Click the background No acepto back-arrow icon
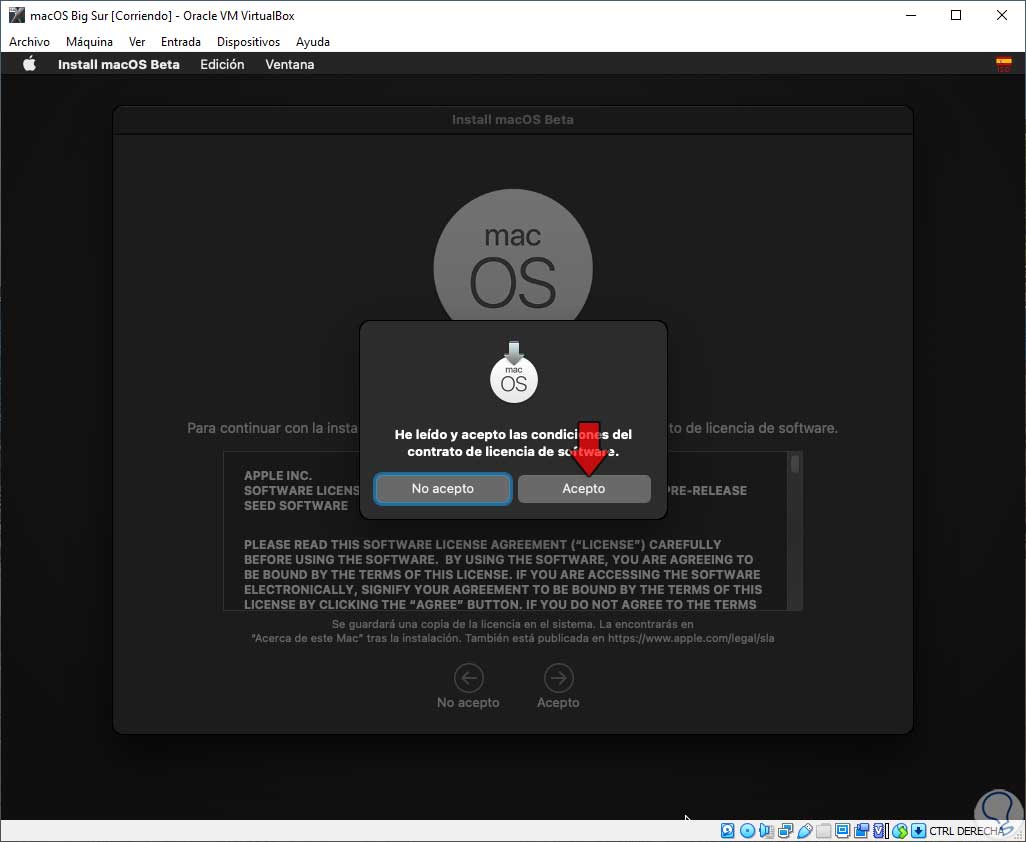 pyautogui.click(x=469, y=678)
